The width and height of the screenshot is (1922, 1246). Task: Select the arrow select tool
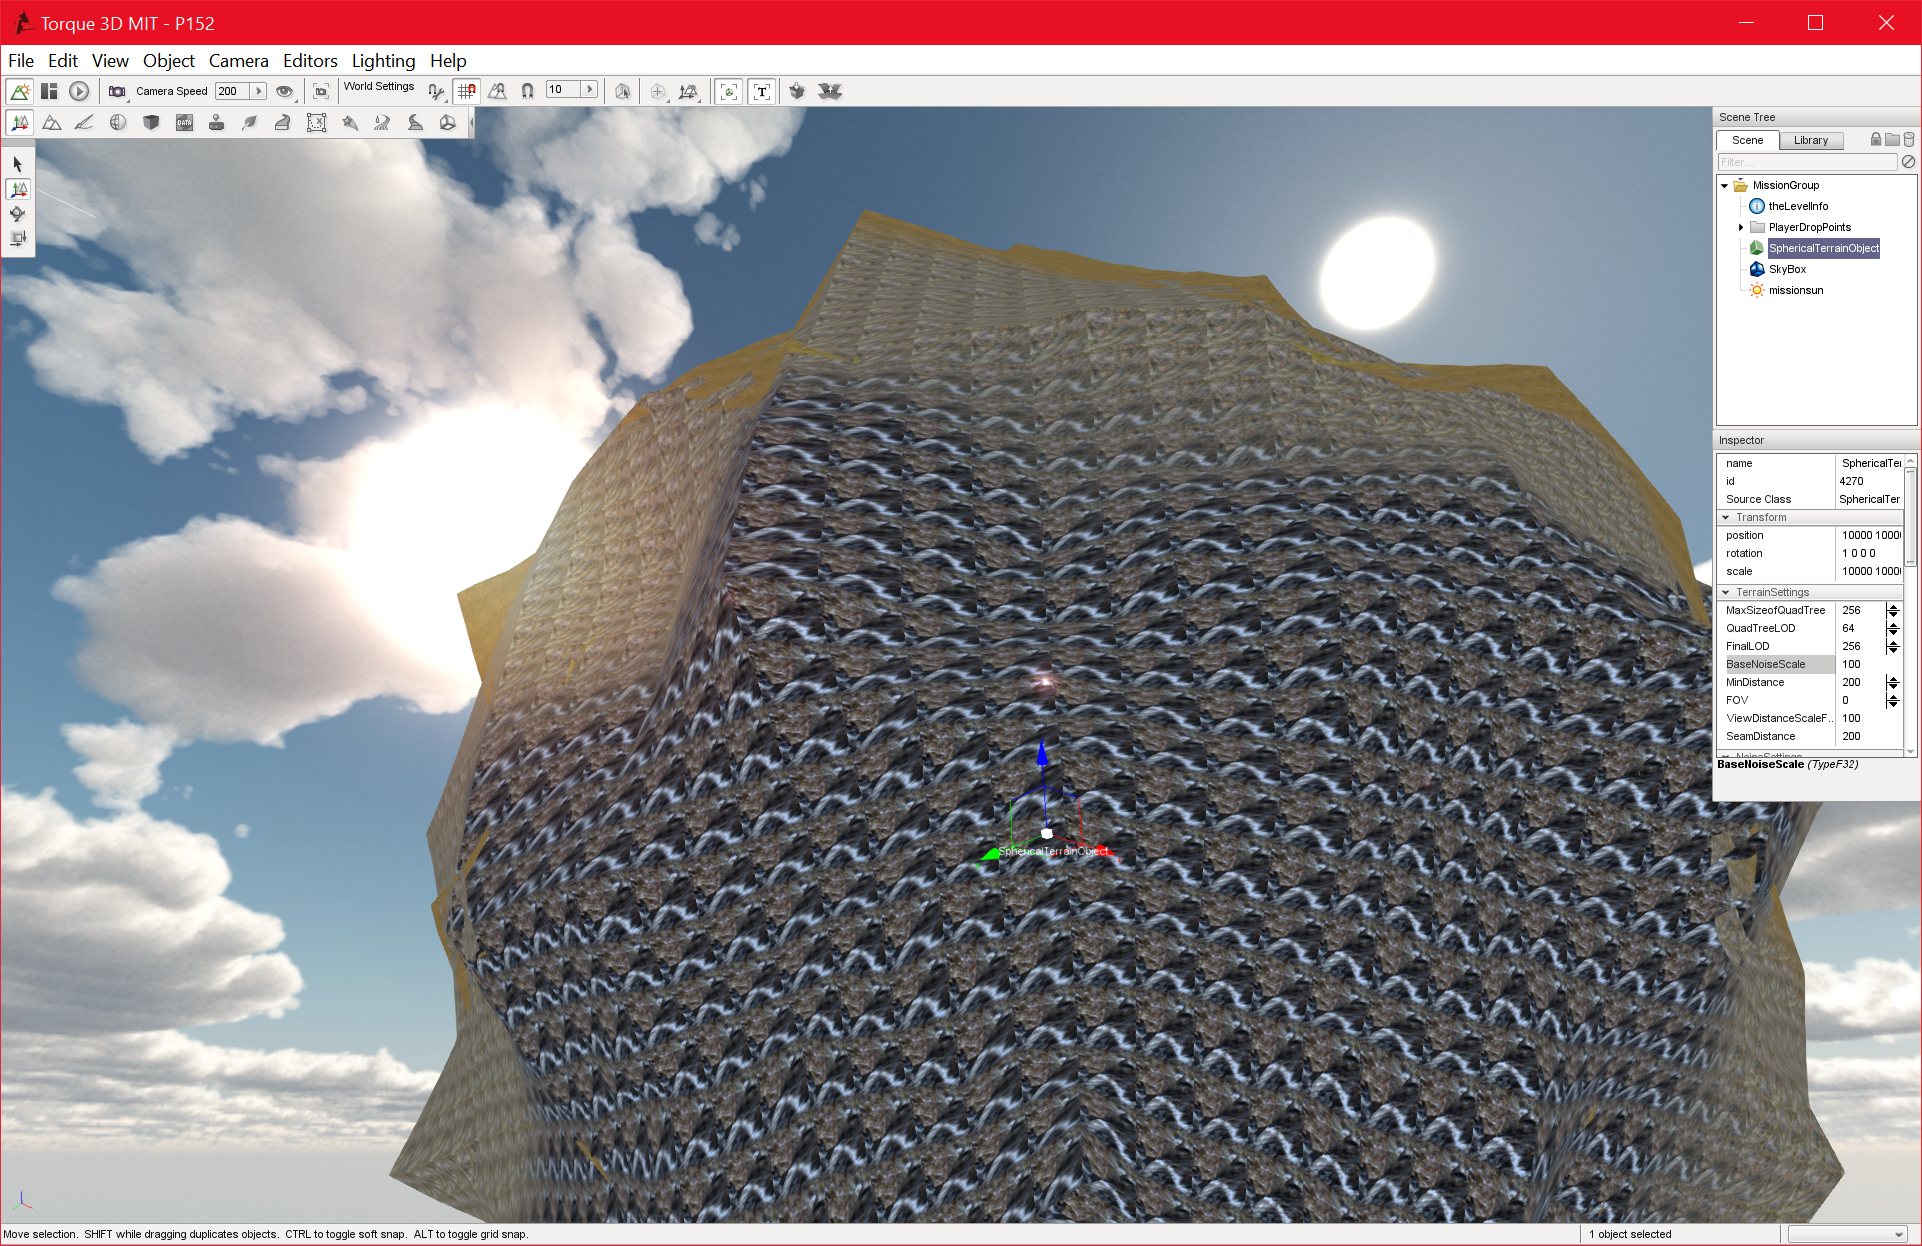click(x=18, y=164)
